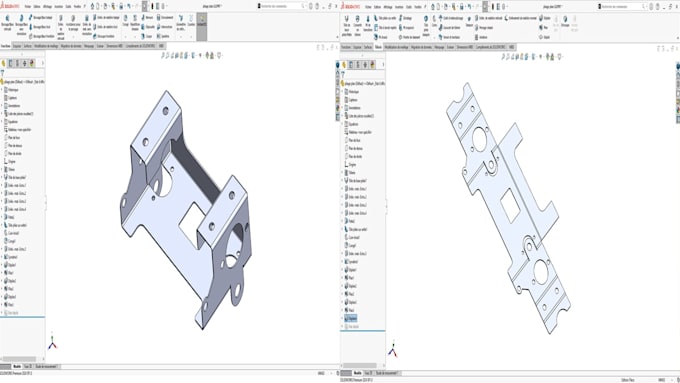
Task: Click horizontal scrollbar under left feature tree
Action: [20, 359]
